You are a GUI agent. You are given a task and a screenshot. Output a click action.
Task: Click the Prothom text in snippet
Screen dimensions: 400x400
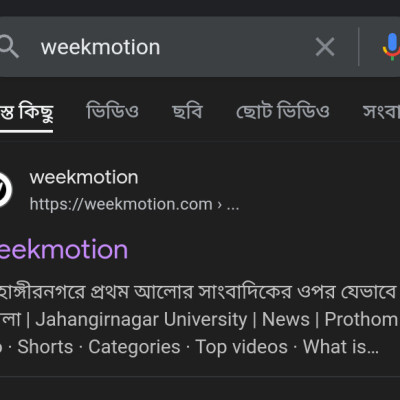361,319
